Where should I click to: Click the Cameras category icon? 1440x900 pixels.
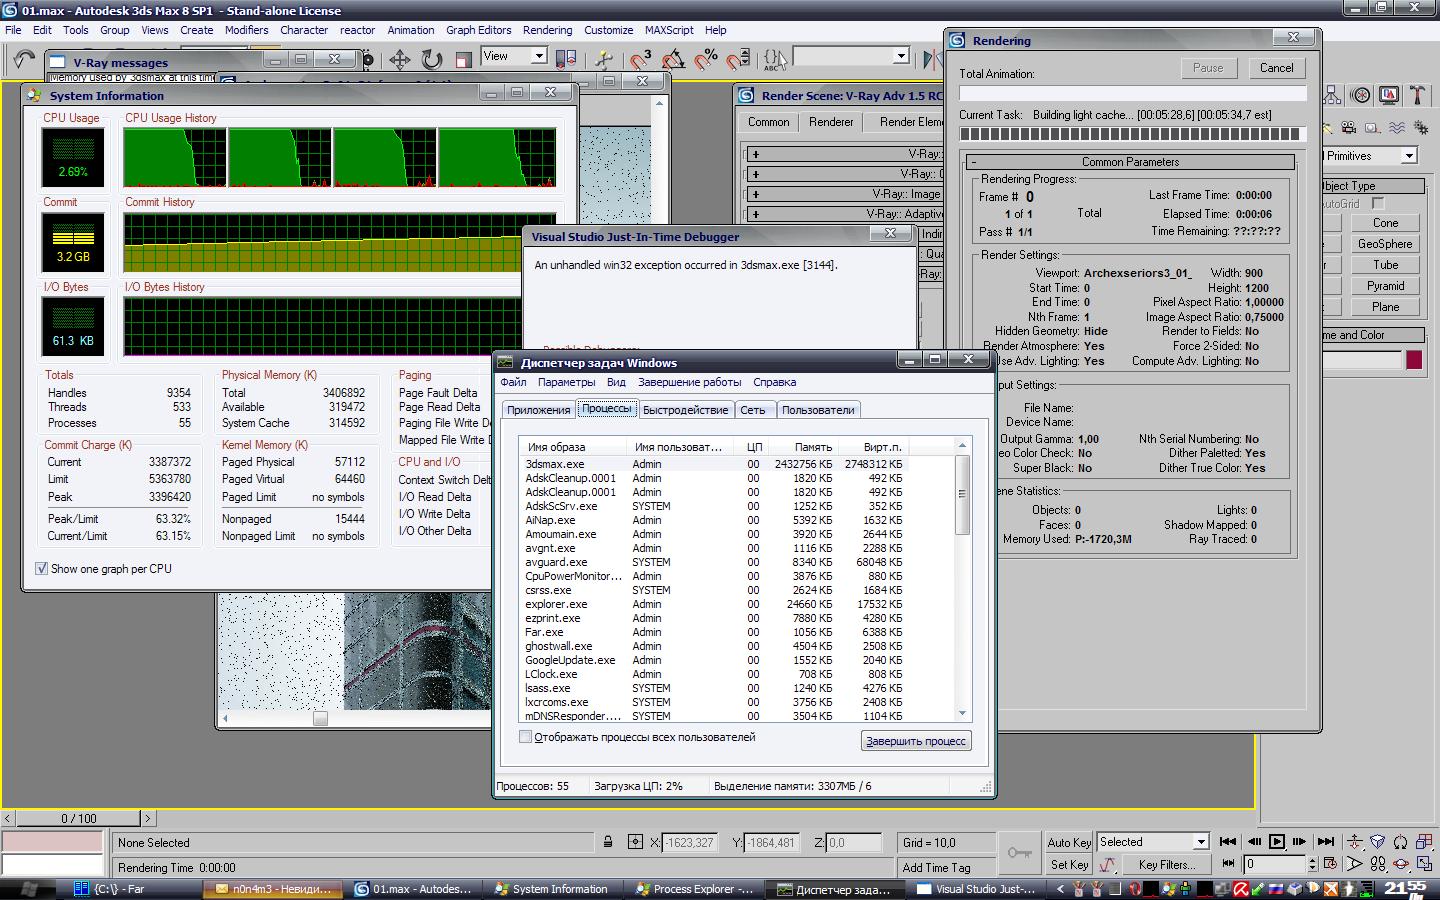pyautogui.click(x=1350, y=128)
